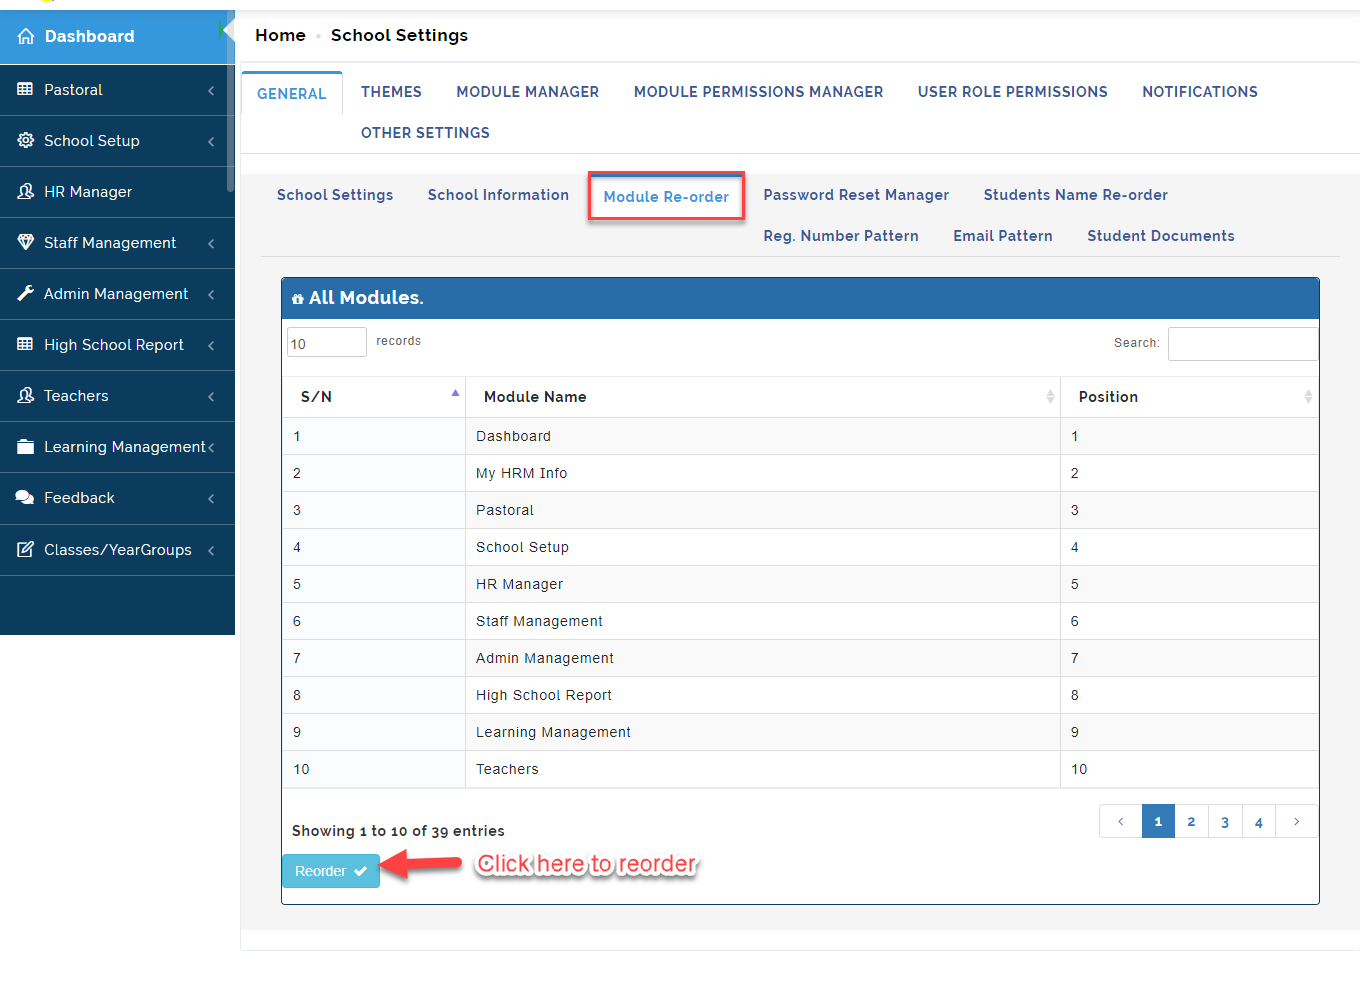Click the Home breadcrumb link
The width and height of the screenshot is (1360, 983).
280,35
